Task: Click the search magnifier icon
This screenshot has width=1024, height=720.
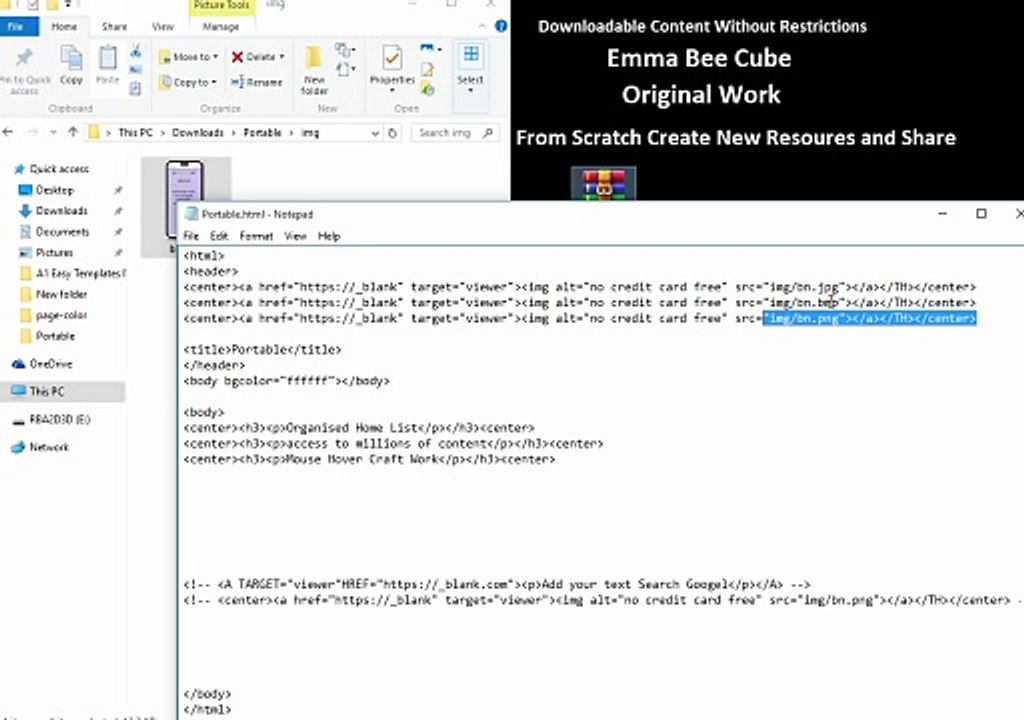Action: (x=487, y=133)
